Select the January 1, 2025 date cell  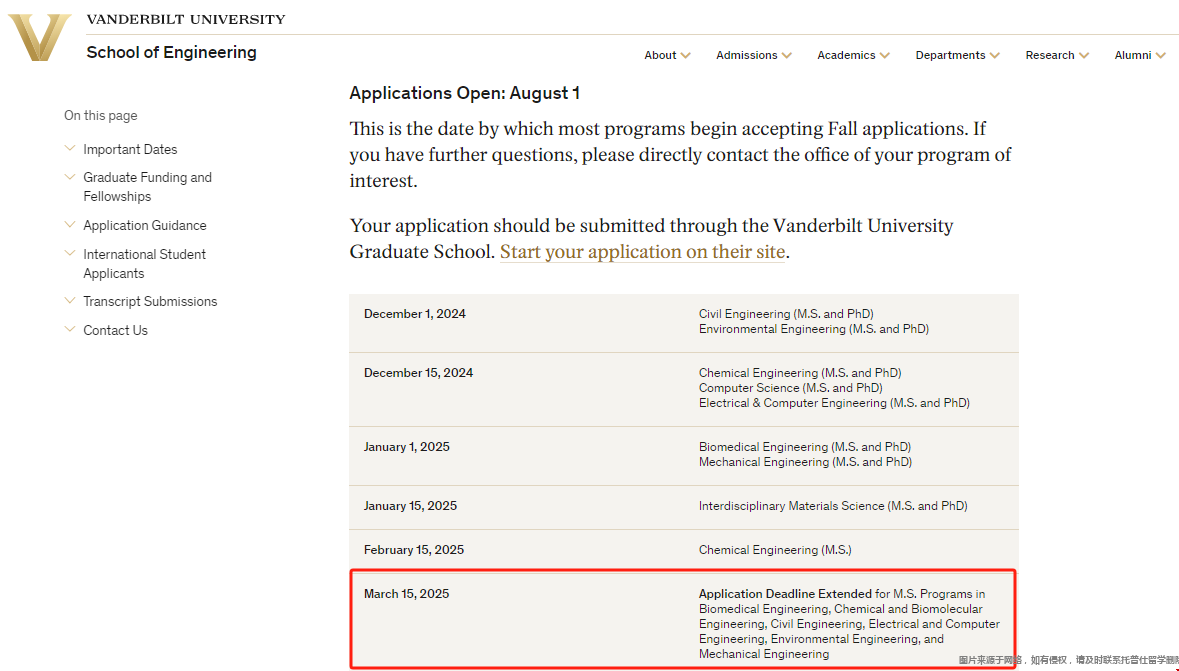click(407, 447)
